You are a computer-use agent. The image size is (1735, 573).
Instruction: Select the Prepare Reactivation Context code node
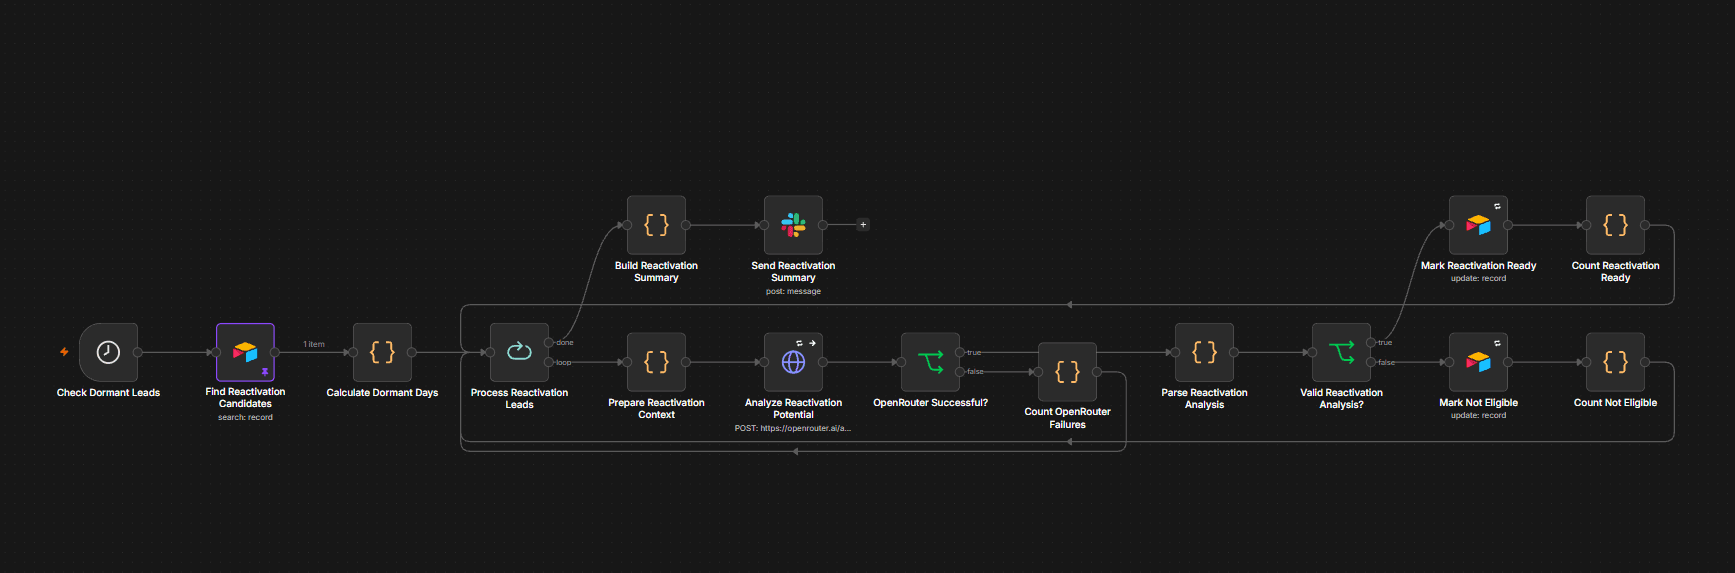point(656,362)
